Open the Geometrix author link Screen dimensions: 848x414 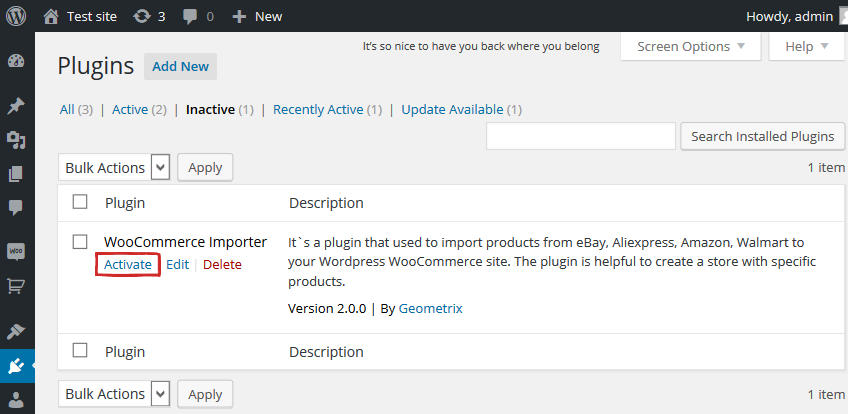[430, 309]
